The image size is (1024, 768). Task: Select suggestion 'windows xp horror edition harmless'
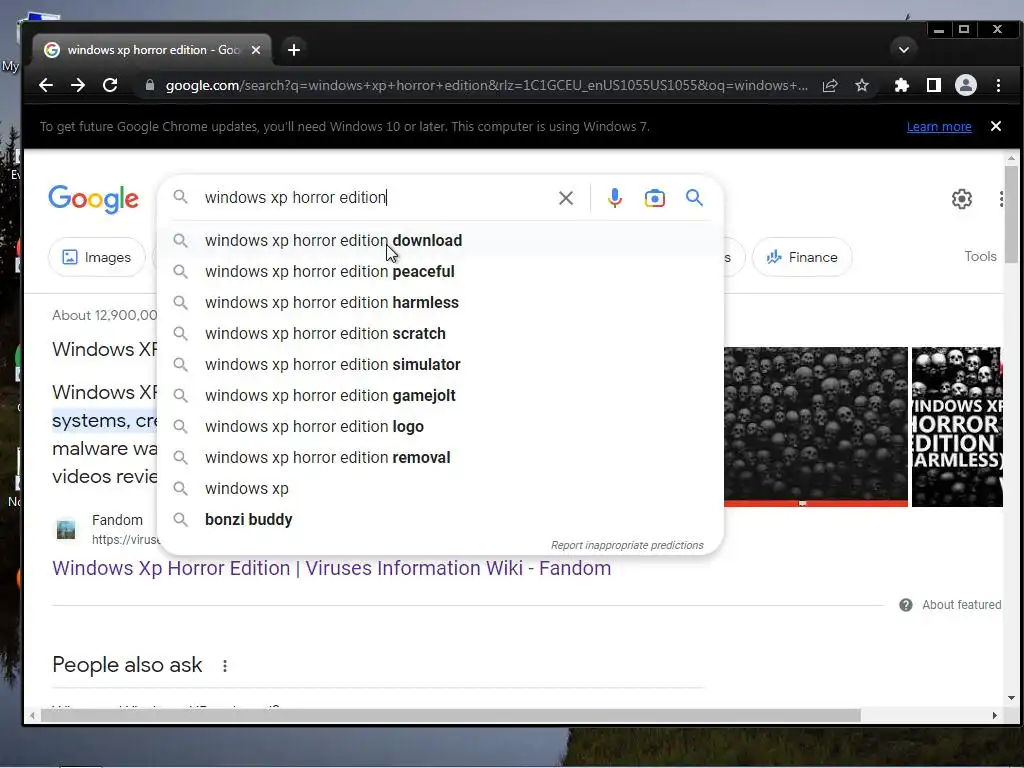[x=441, y=302]
